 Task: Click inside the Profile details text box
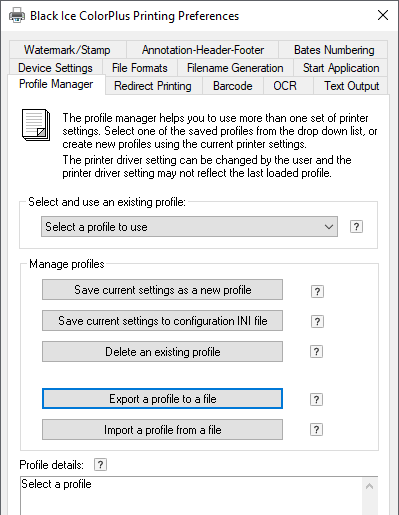(191, 496)
